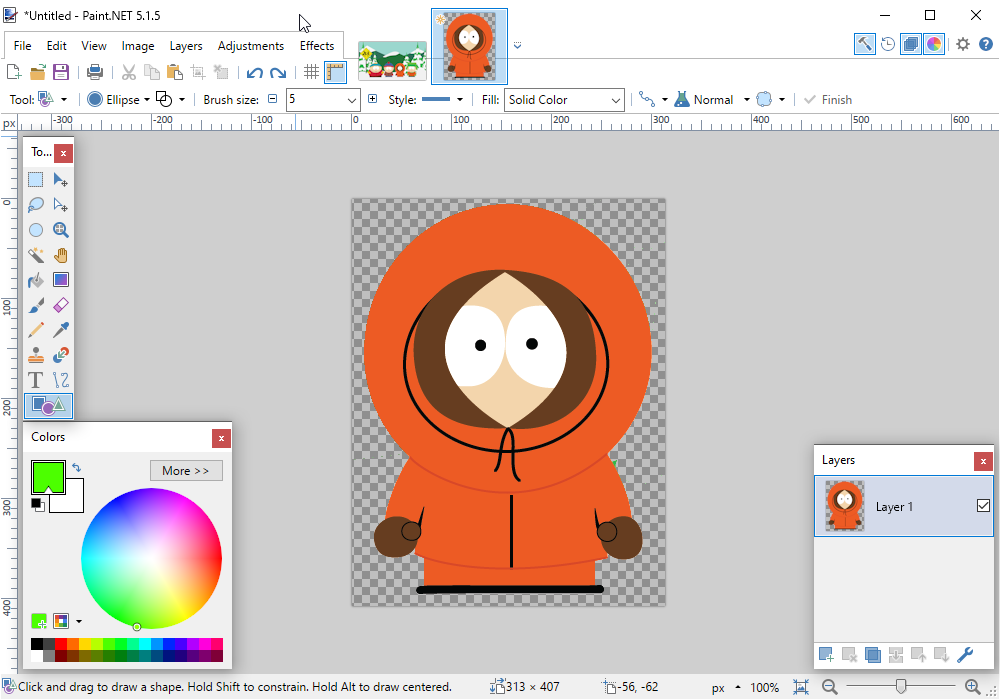Select the Paintbrush tool

[36, 305]
